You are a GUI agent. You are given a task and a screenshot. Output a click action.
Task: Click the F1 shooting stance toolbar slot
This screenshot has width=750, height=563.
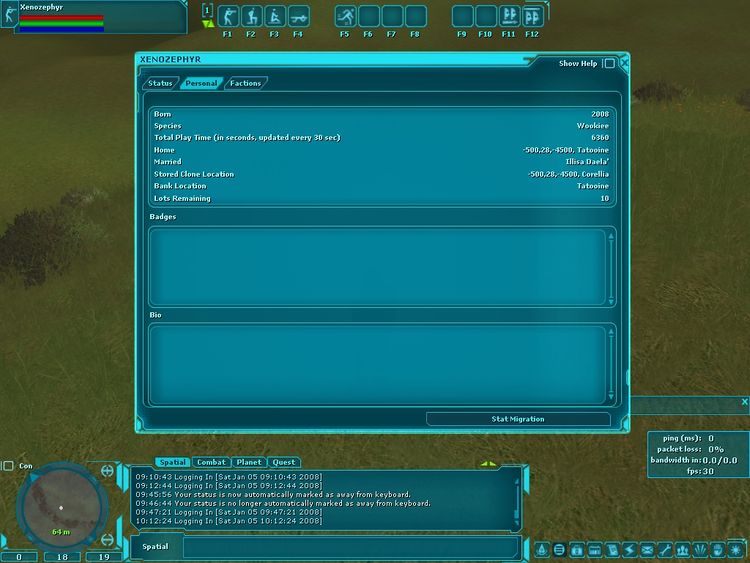point(227,16)
